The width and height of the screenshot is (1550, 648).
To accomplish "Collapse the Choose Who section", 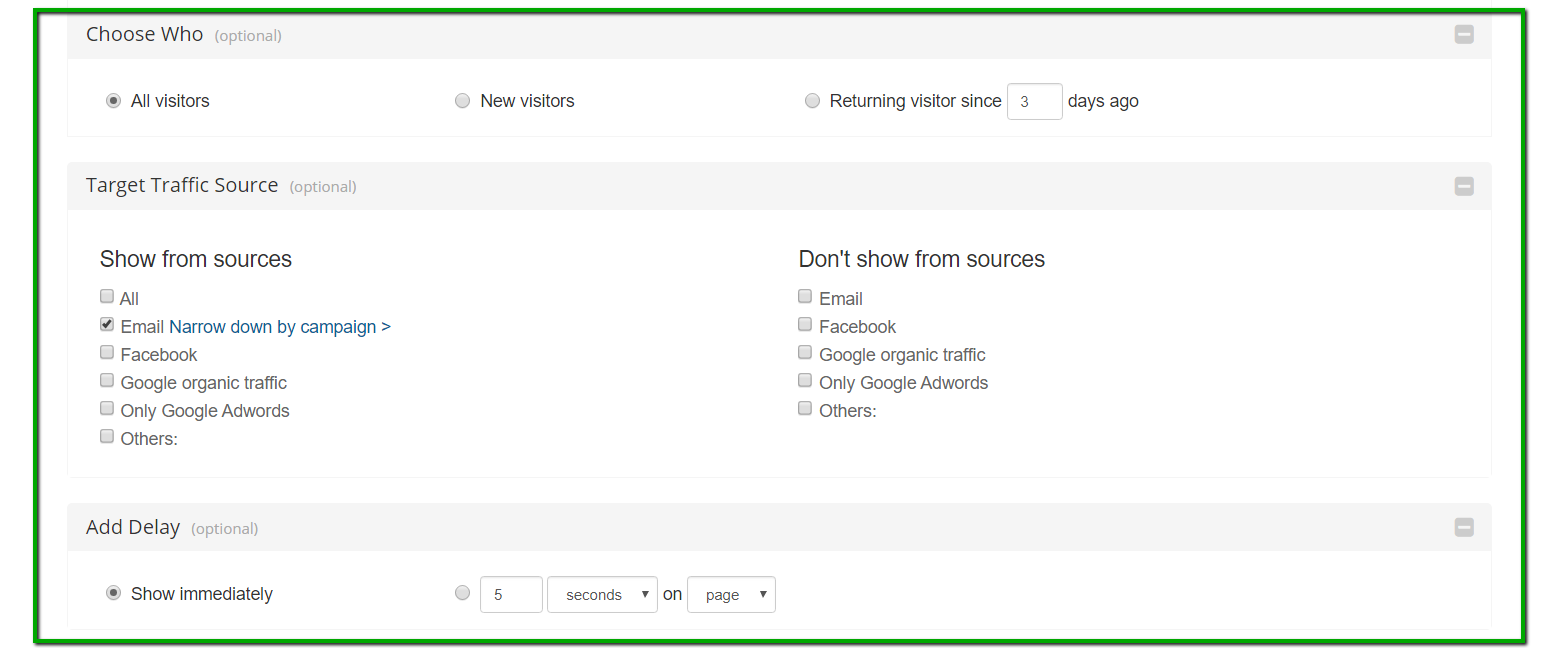I will click(1464, 35).
